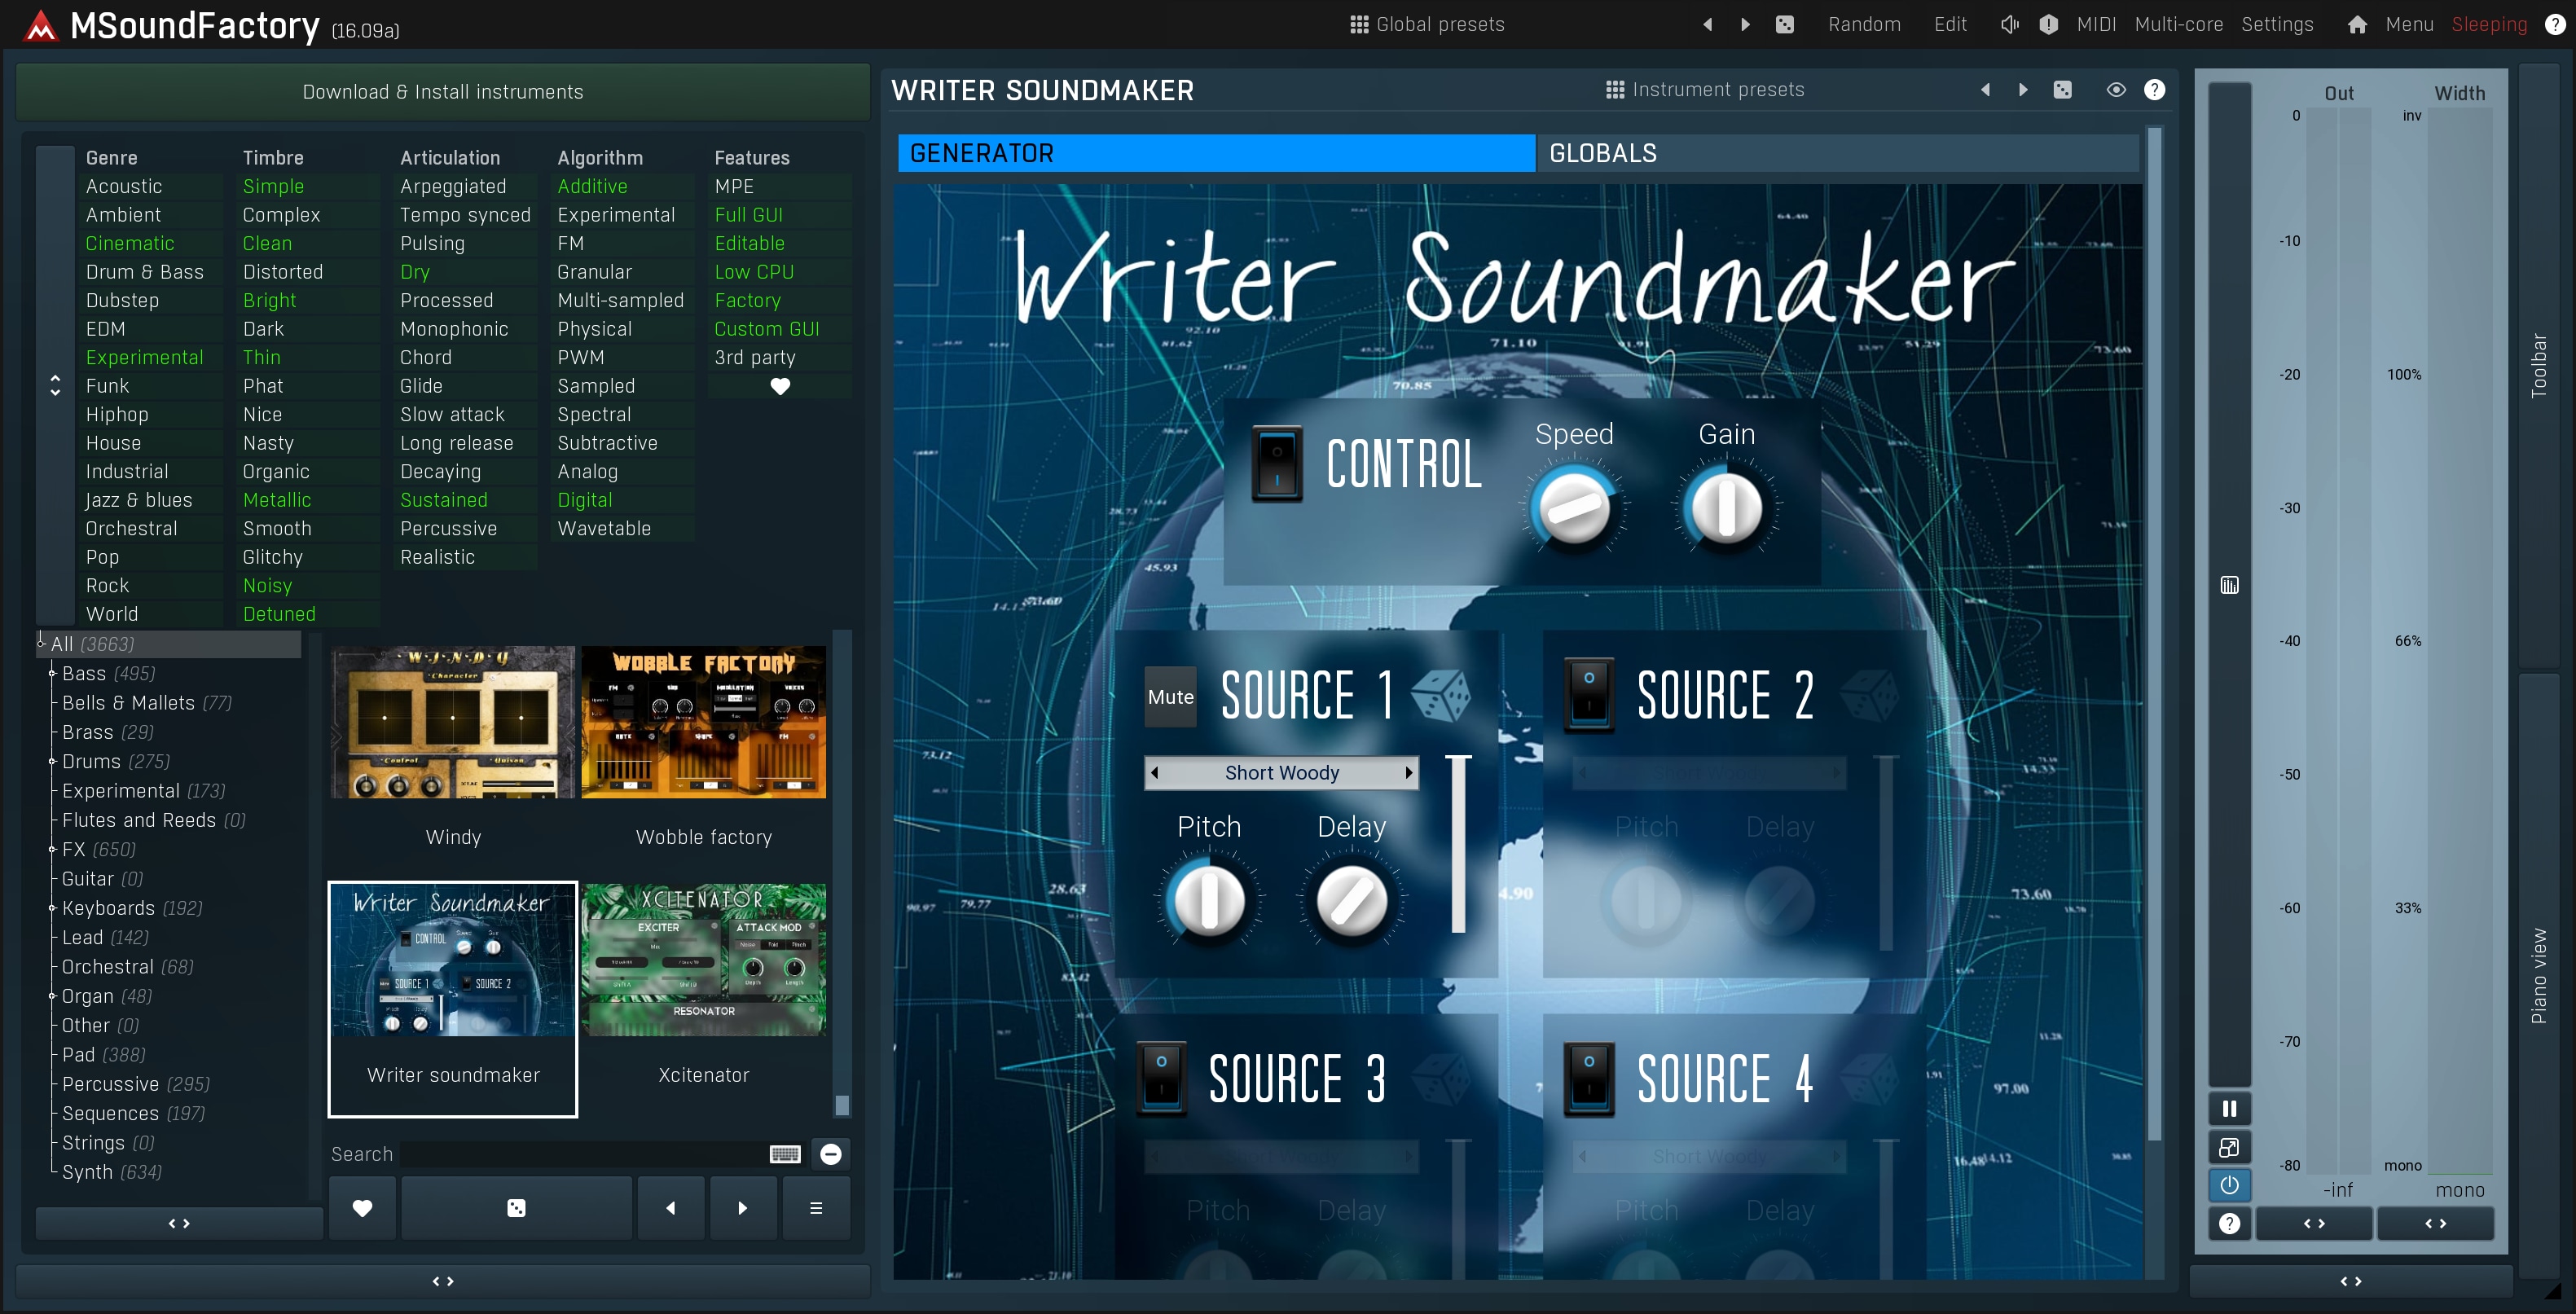
Task: Click Download & Install instruments button
Action: 443,92
